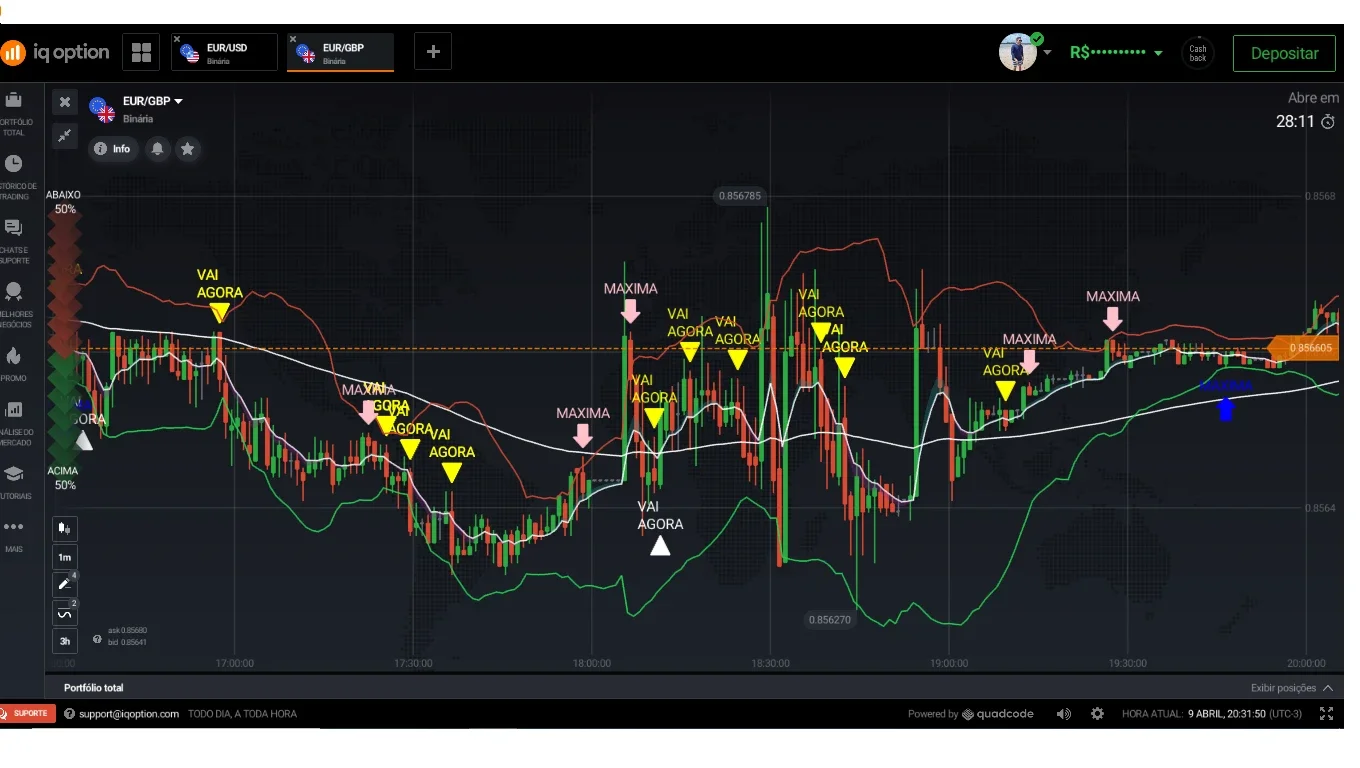Click the Depositar button
1360x768 pixels.
tap(1284, 53)
